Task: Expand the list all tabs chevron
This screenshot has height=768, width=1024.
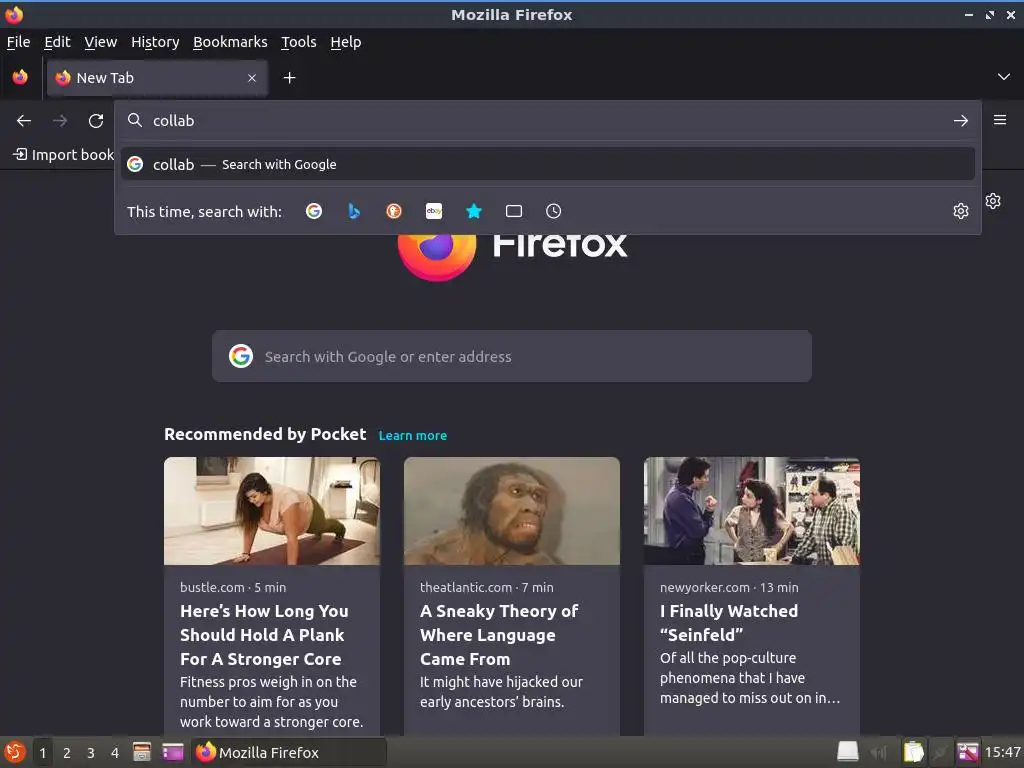Action: (1004, 77)
